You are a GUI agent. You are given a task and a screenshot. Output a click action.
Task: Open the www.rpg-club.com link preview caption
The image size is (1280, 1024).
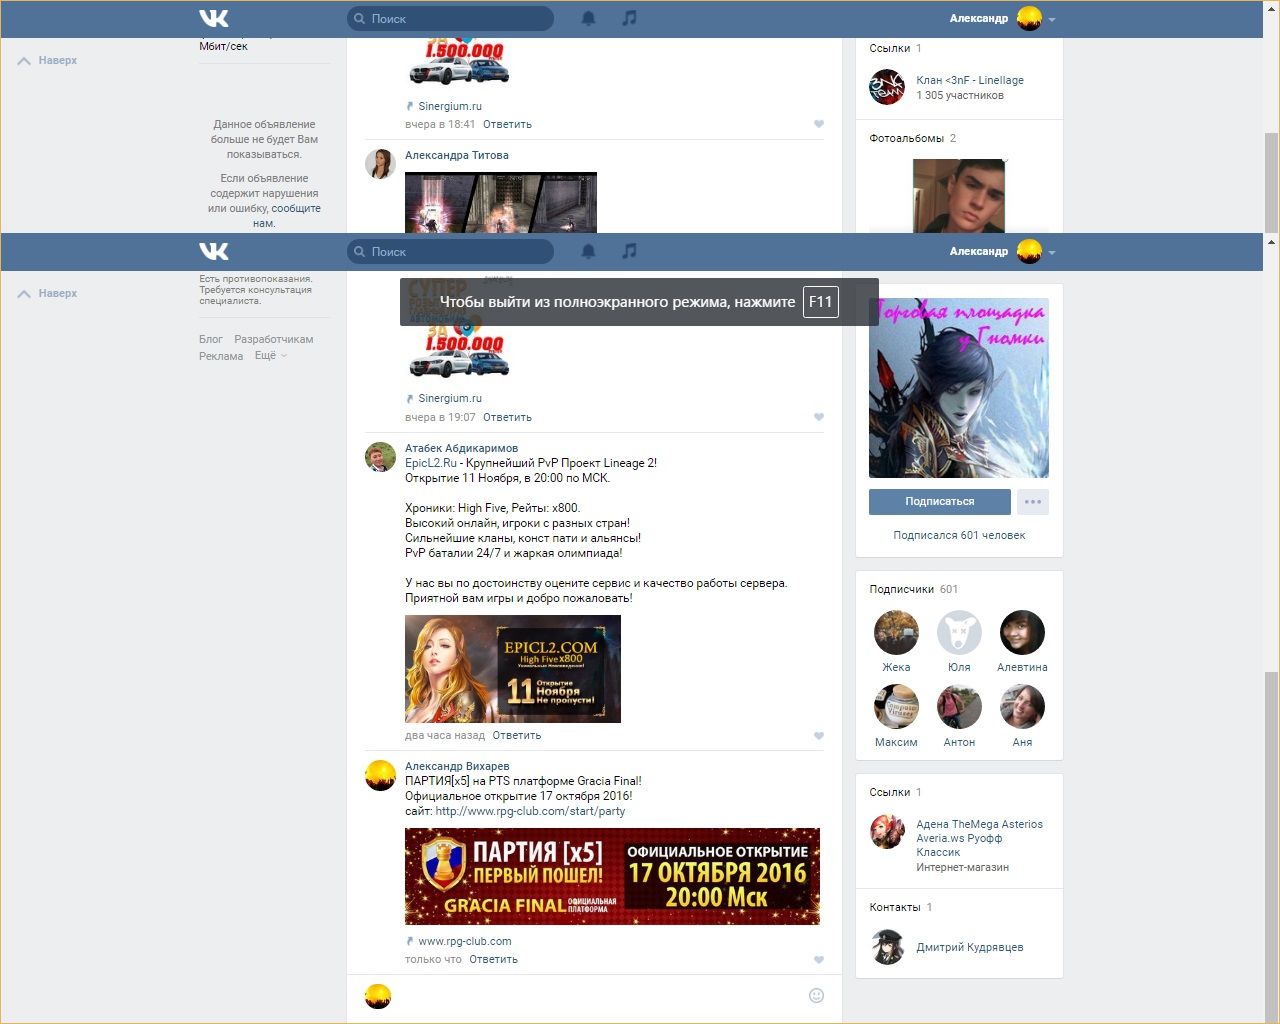tap(465, 941)
